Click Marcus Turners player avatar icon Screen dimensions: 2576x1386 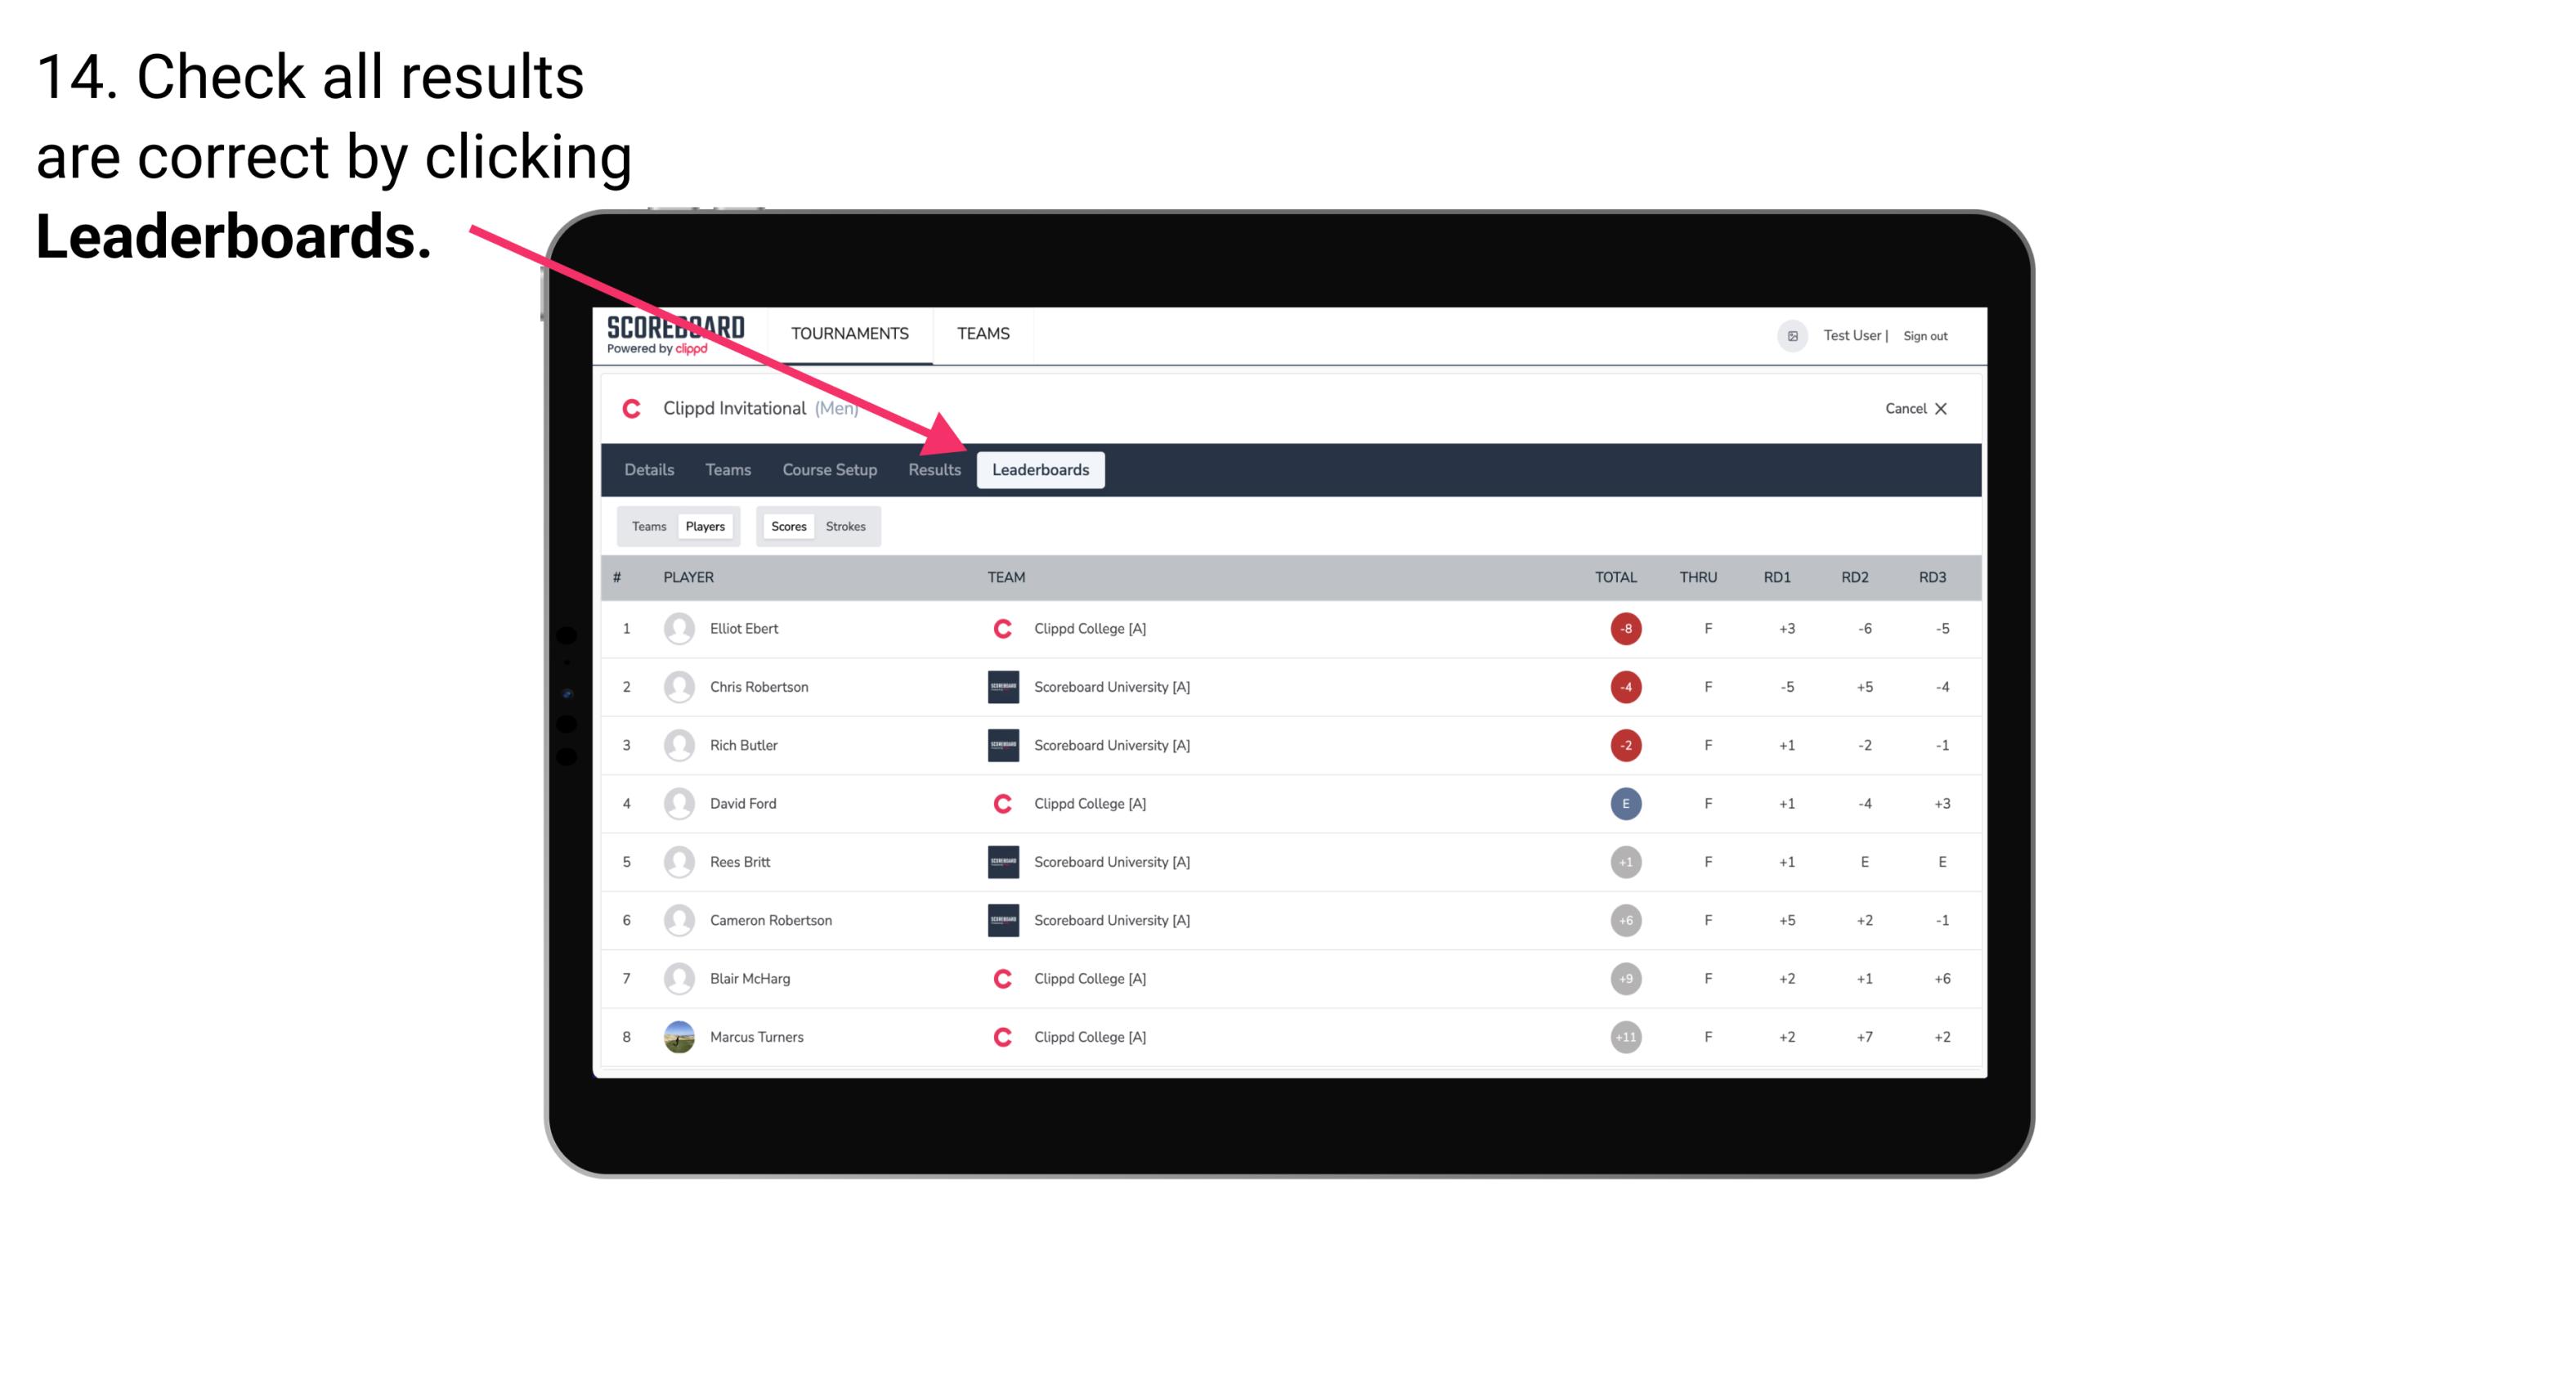677,1036
